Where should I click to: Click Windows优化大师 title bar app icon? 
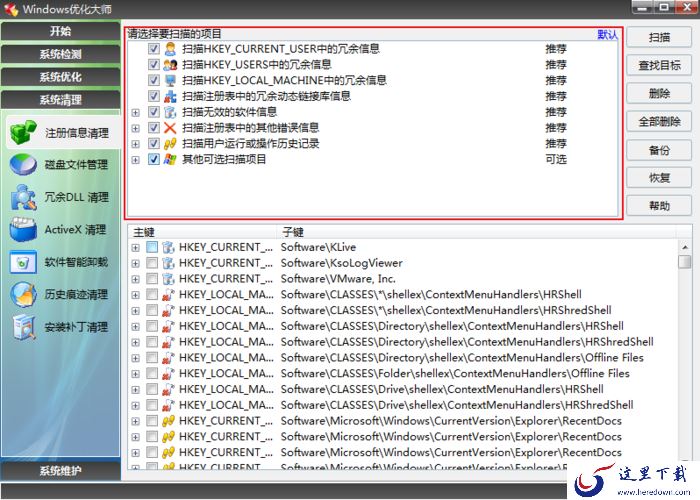coord(11,9)
